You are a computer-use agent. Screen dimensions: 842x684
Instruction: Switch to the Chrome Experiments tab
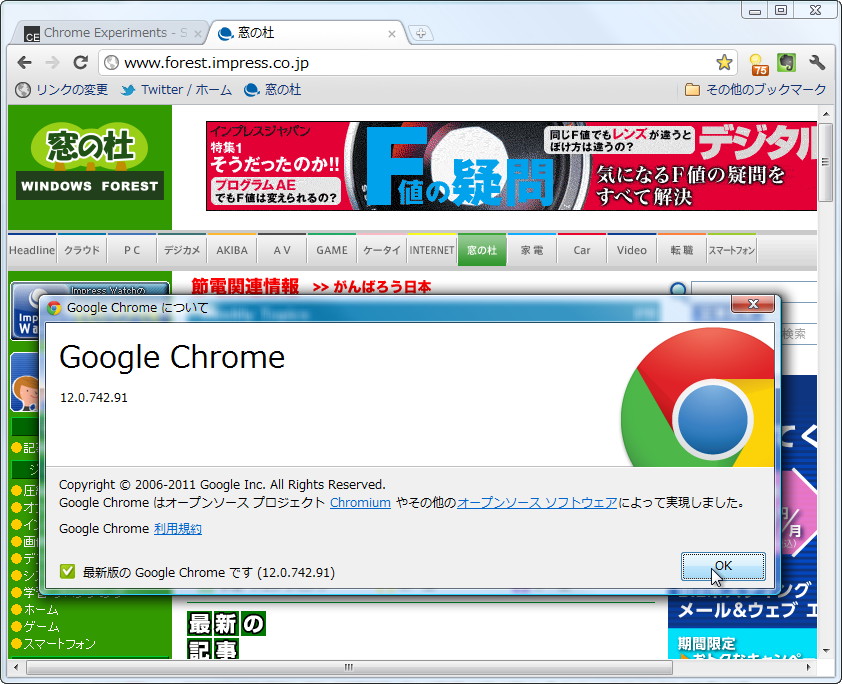(110, 32)
